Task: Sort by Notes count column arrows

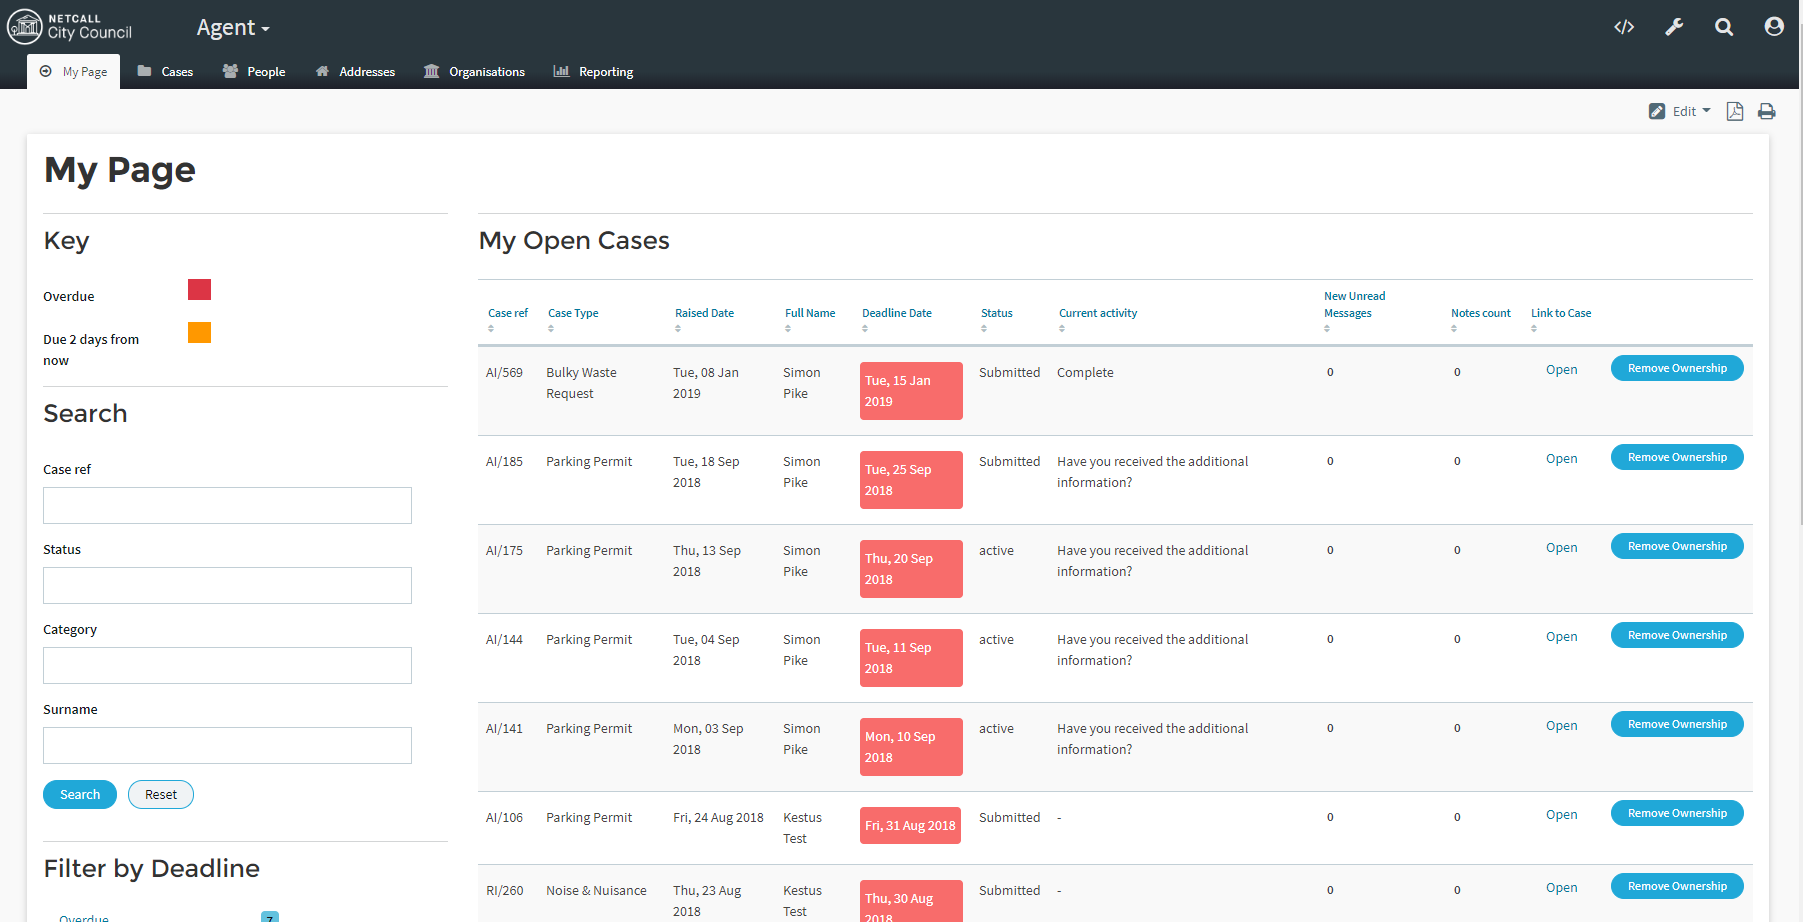Action: (x=1454, y=328)
